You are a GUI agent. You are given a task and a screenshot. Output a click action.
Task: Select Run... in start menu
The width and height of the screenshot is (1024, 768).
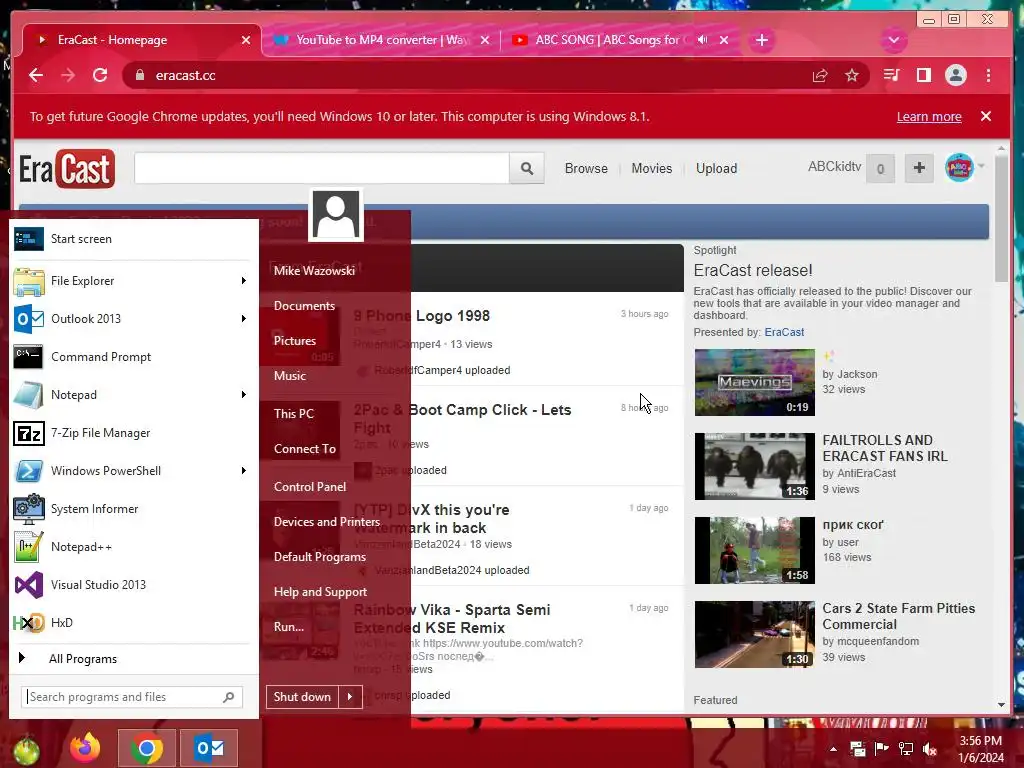point(289,627)
